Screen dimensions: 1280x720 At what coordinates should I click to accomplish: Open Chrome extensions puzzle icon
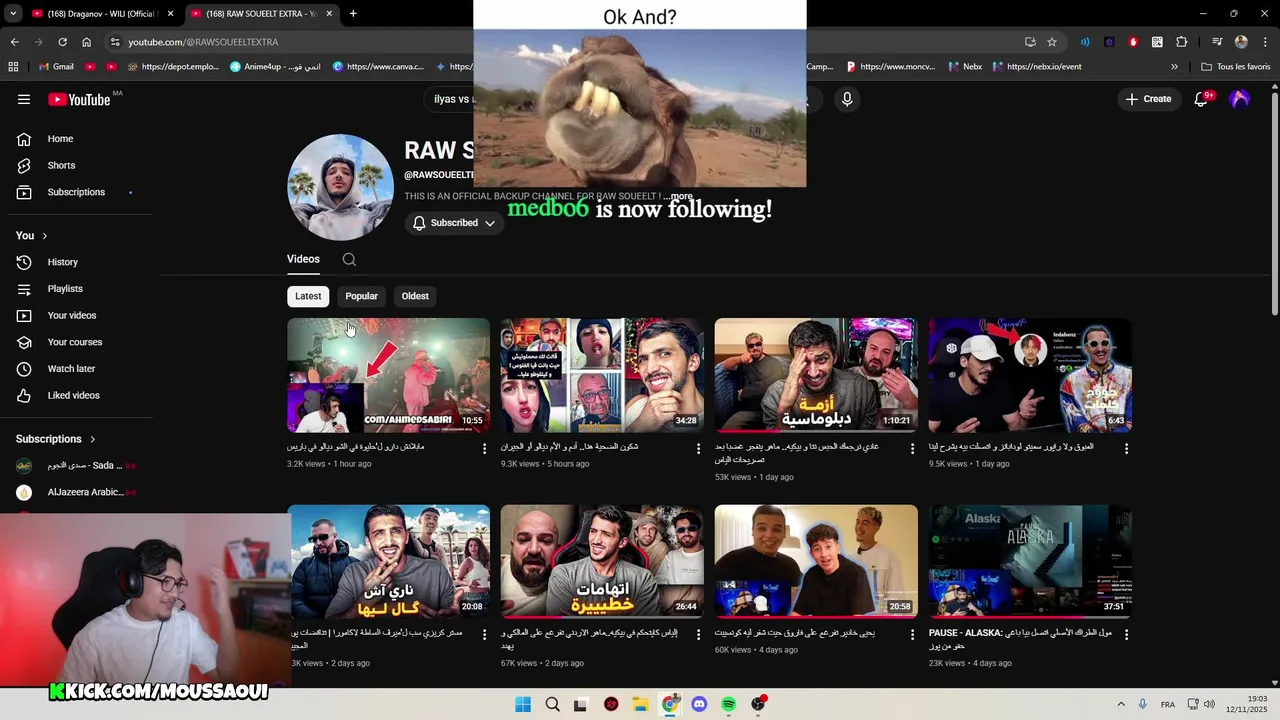1181,42
